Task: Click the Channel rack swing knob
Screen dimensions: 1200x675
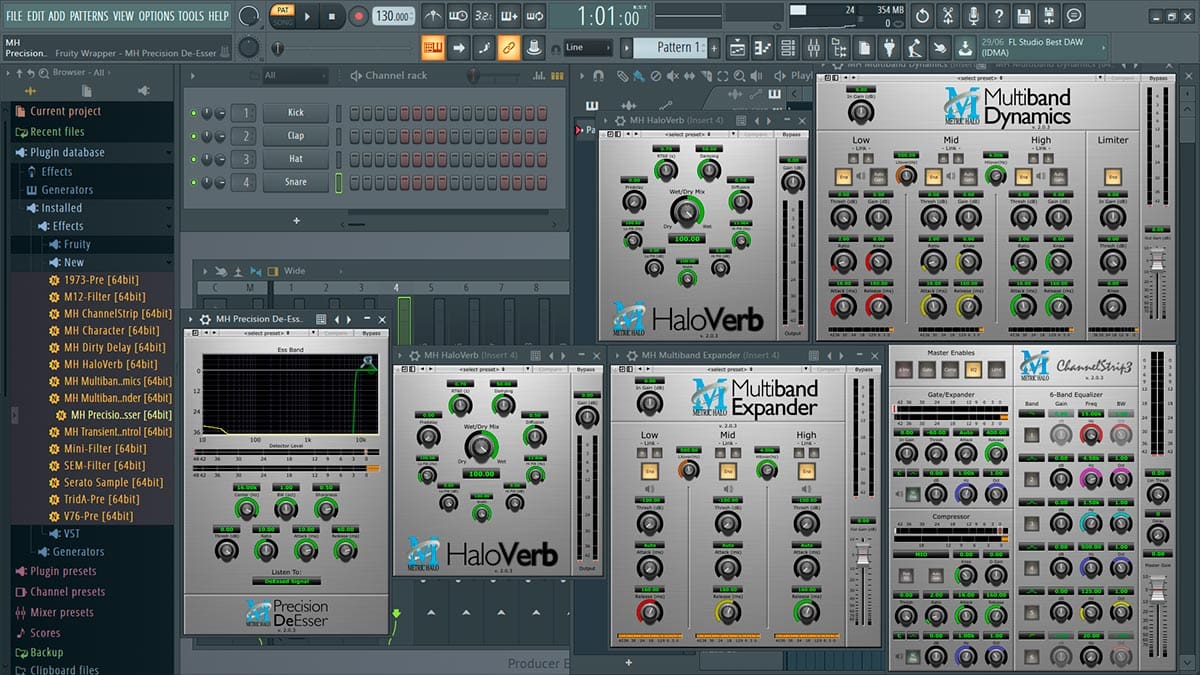Action: pos(475,76)
